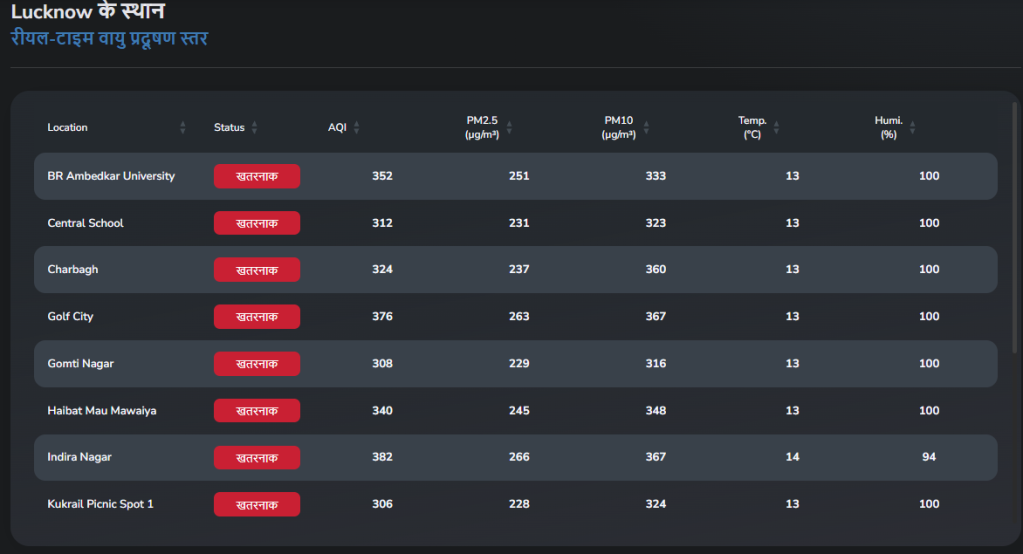
Task: Open Kukrail Picnic Spot 1 entry
Action: pyautogui.click(x=100, y=504)
